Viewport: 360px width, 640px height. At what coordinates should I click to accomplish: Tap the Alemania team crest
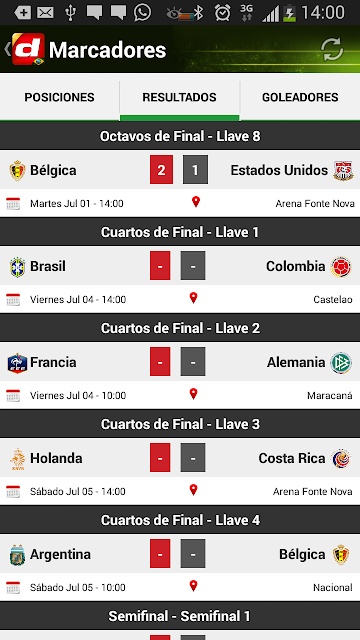(x=341, y=362)
